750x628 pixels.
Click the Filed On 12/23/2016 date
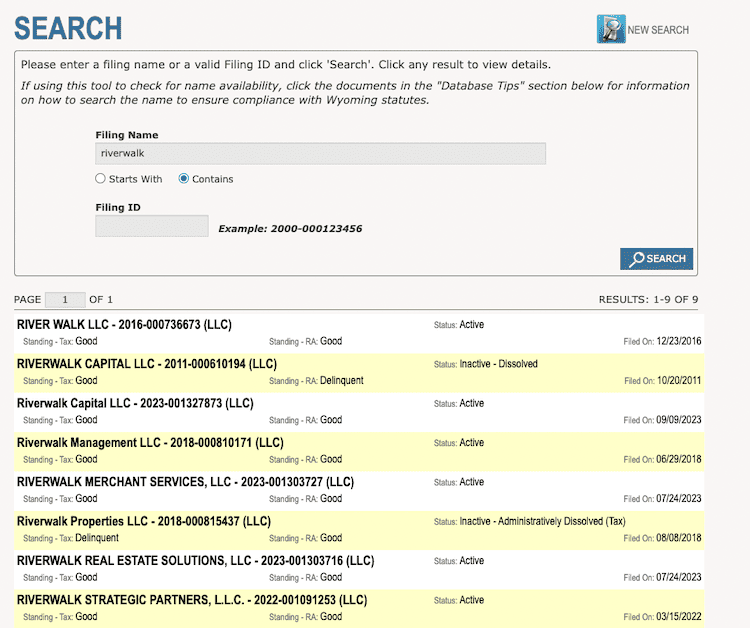pyautogui.click(x=678, y=342)
